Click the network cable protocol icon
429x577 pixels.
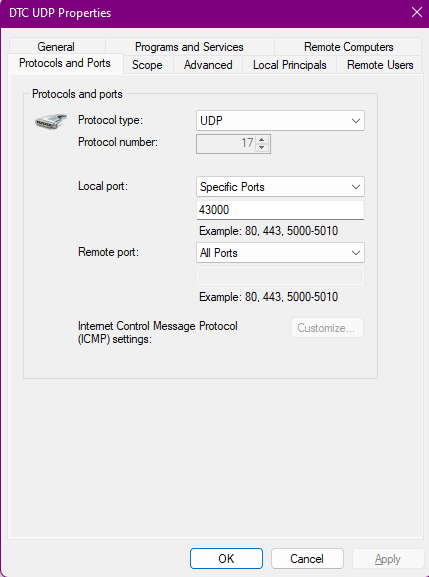(x=51, y=121)
